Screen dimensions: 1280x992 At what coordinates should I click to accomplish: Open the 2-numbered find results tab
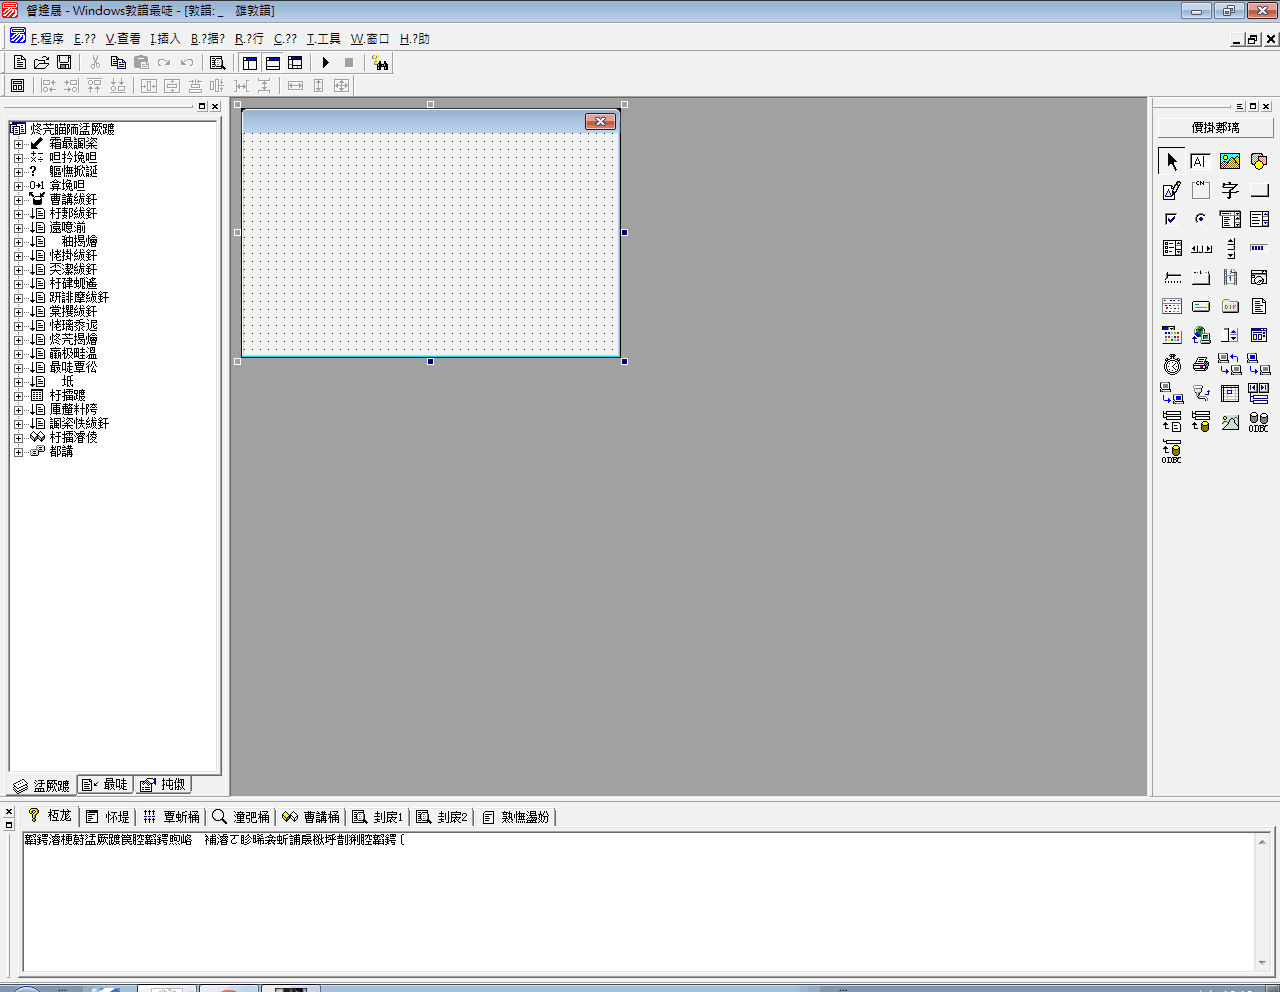442,817
